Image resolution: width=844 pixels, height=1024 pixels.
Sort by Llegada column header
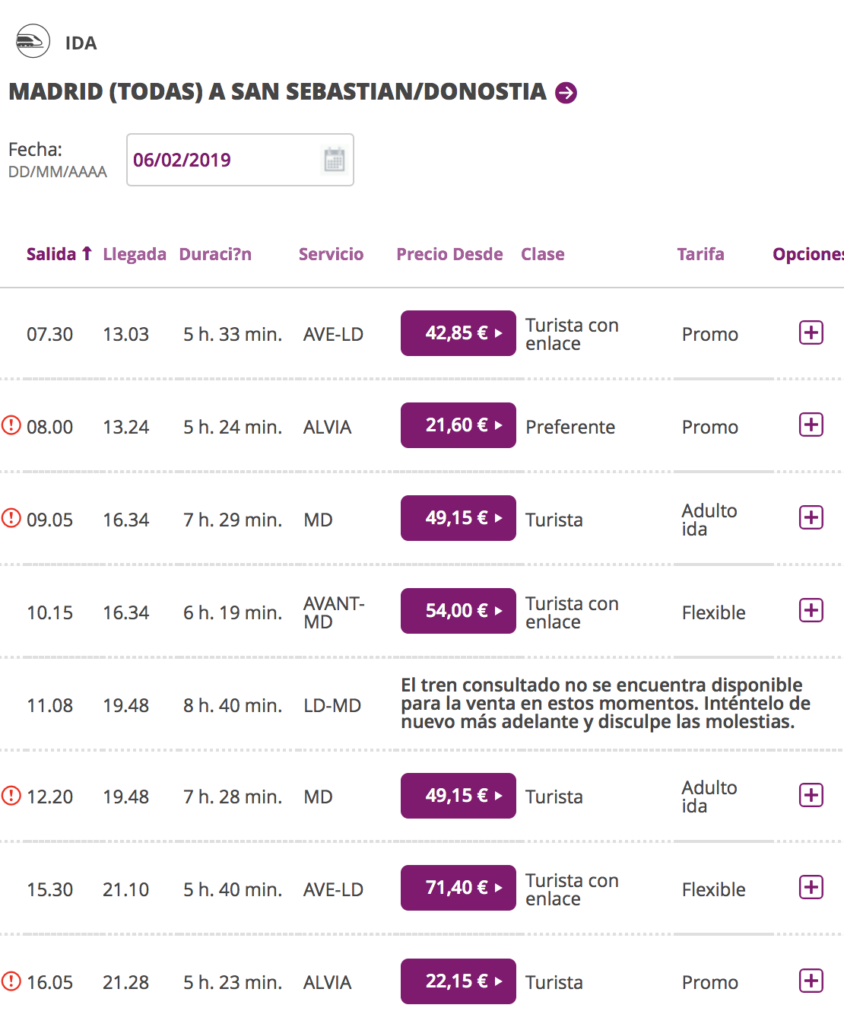[x=135, y=254]
